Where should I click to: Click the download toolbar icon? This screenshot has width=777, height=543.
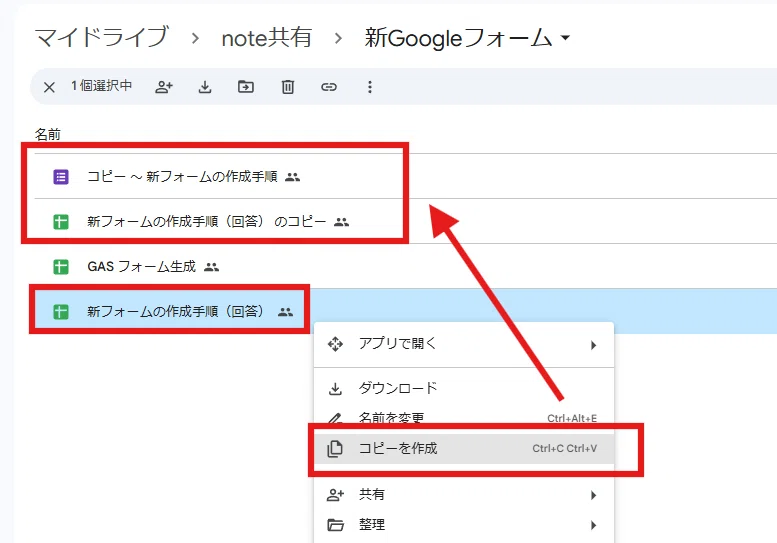205,87
